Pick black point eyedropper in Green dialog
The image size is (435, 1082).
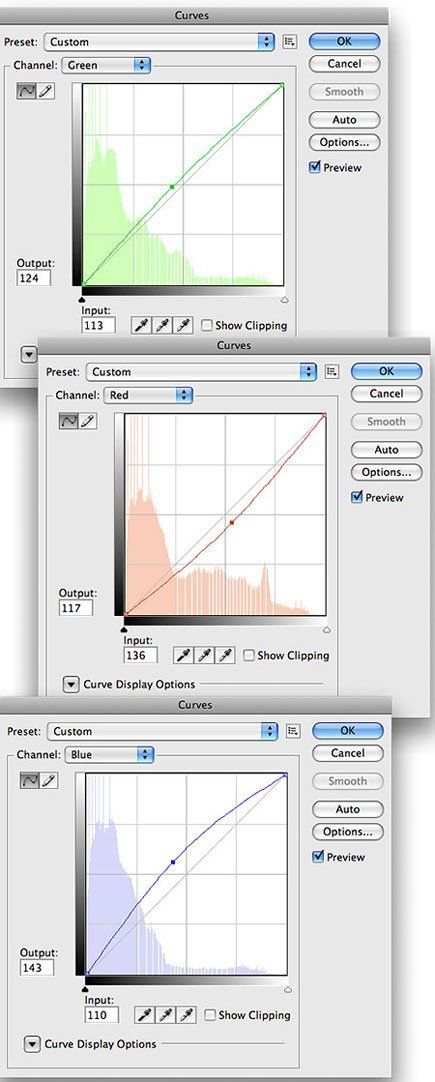click(140, 325)
